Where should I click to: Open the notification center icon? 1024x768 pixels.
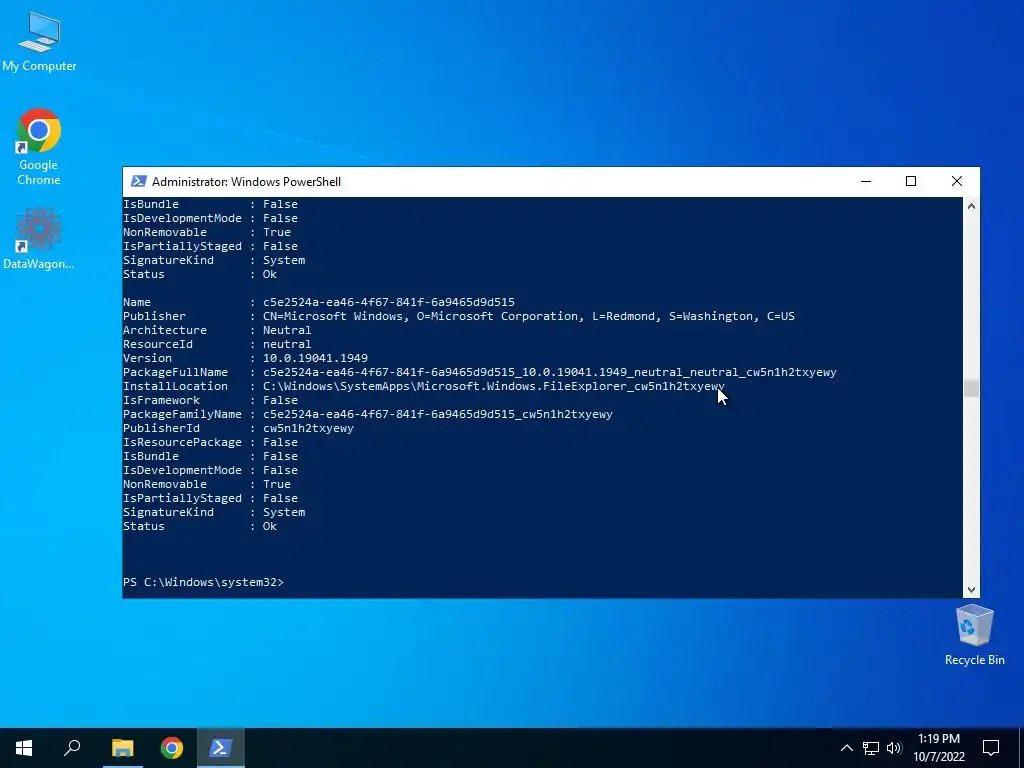(991, 748)
